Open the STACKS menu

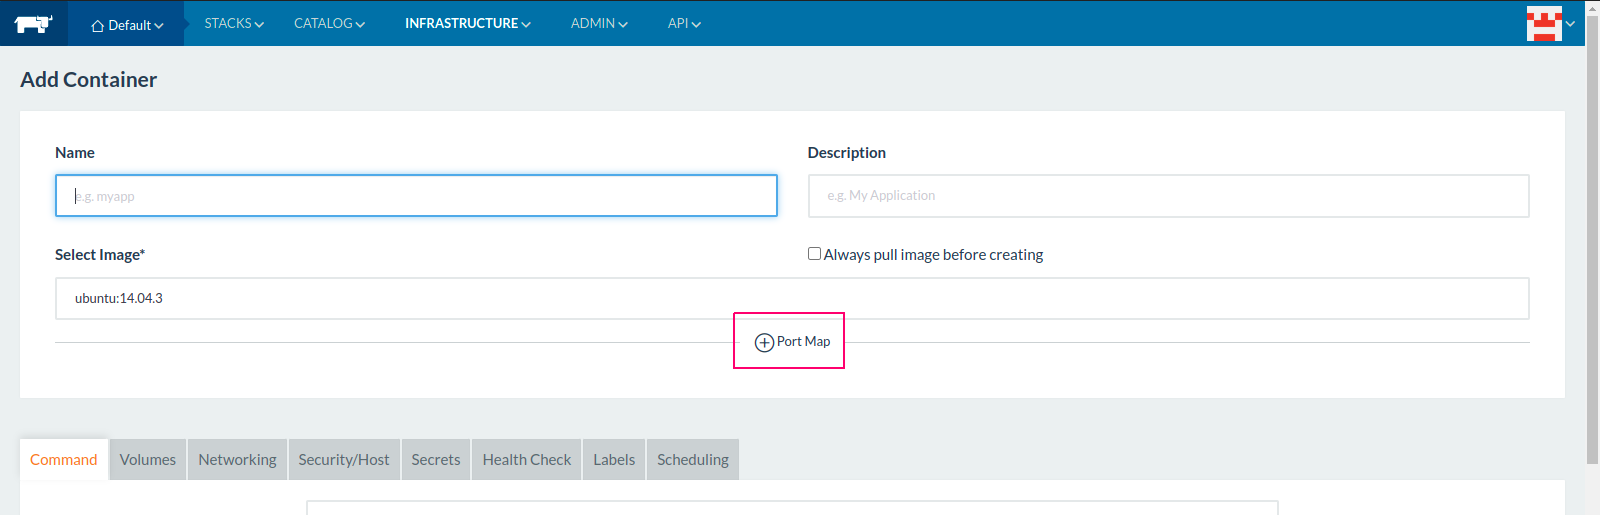coord(234,23)
